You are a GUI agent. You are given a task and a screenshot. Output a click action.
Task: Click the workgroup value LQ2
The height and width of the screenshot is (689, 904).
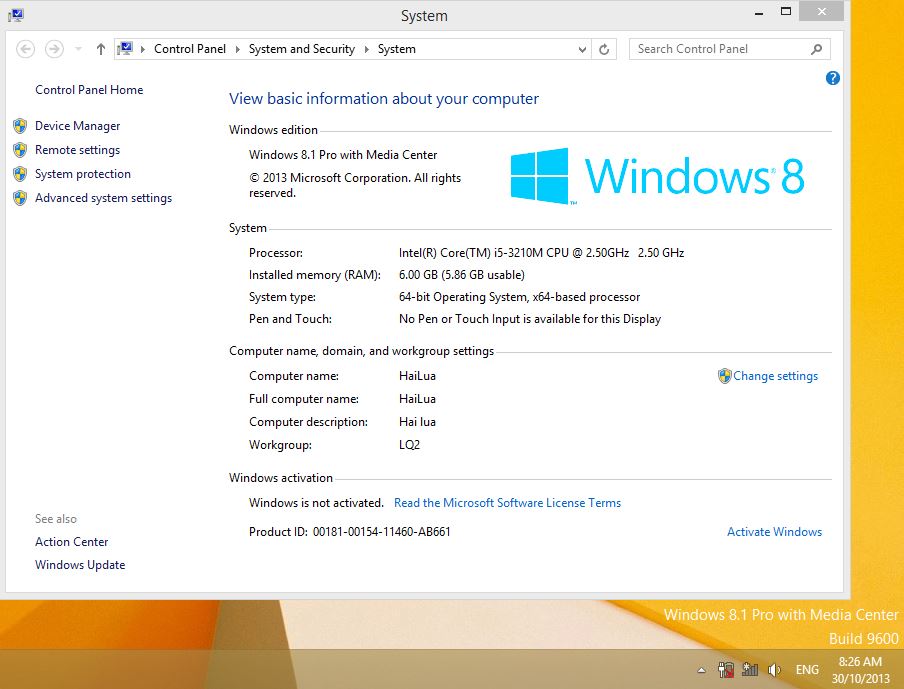click(x=409, y=445)
